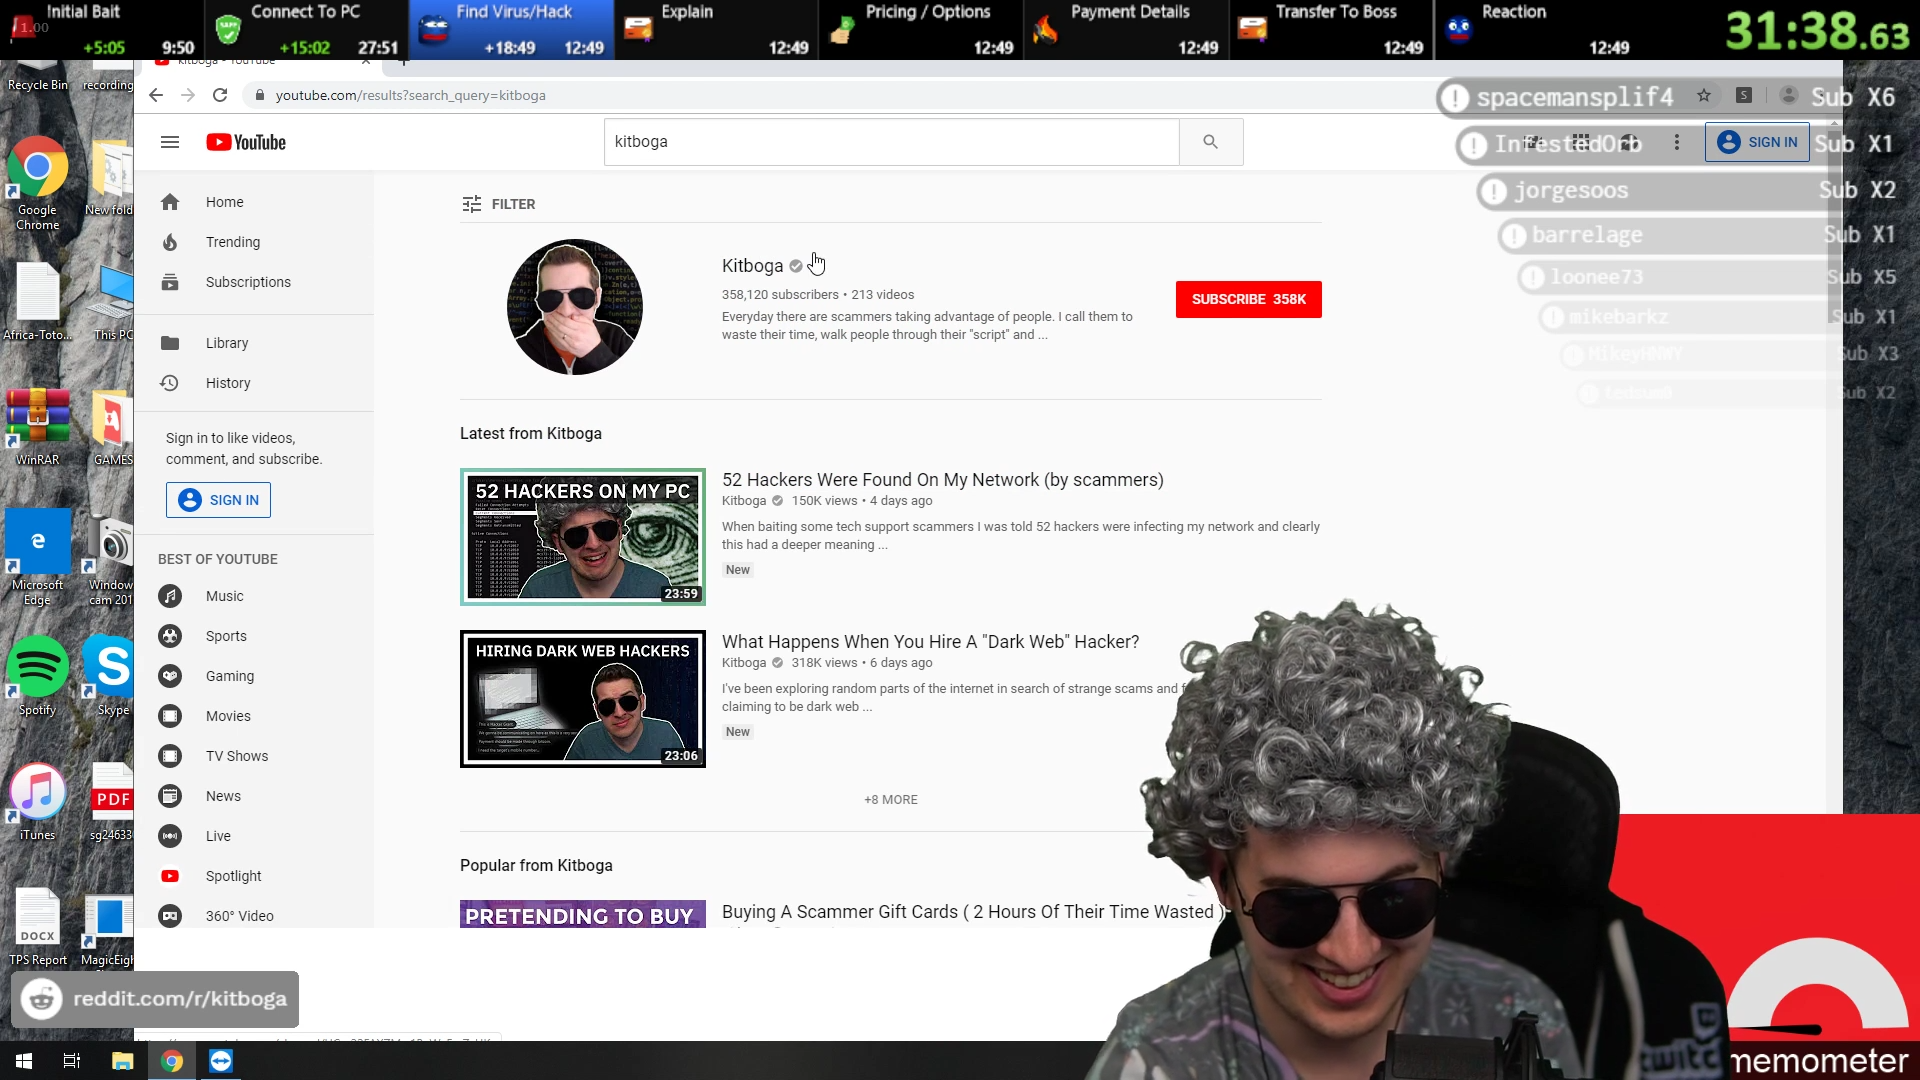Open video 'Buying A Scammer Gift Cards'
The image size is (1920, 1080).
(972, 912)
